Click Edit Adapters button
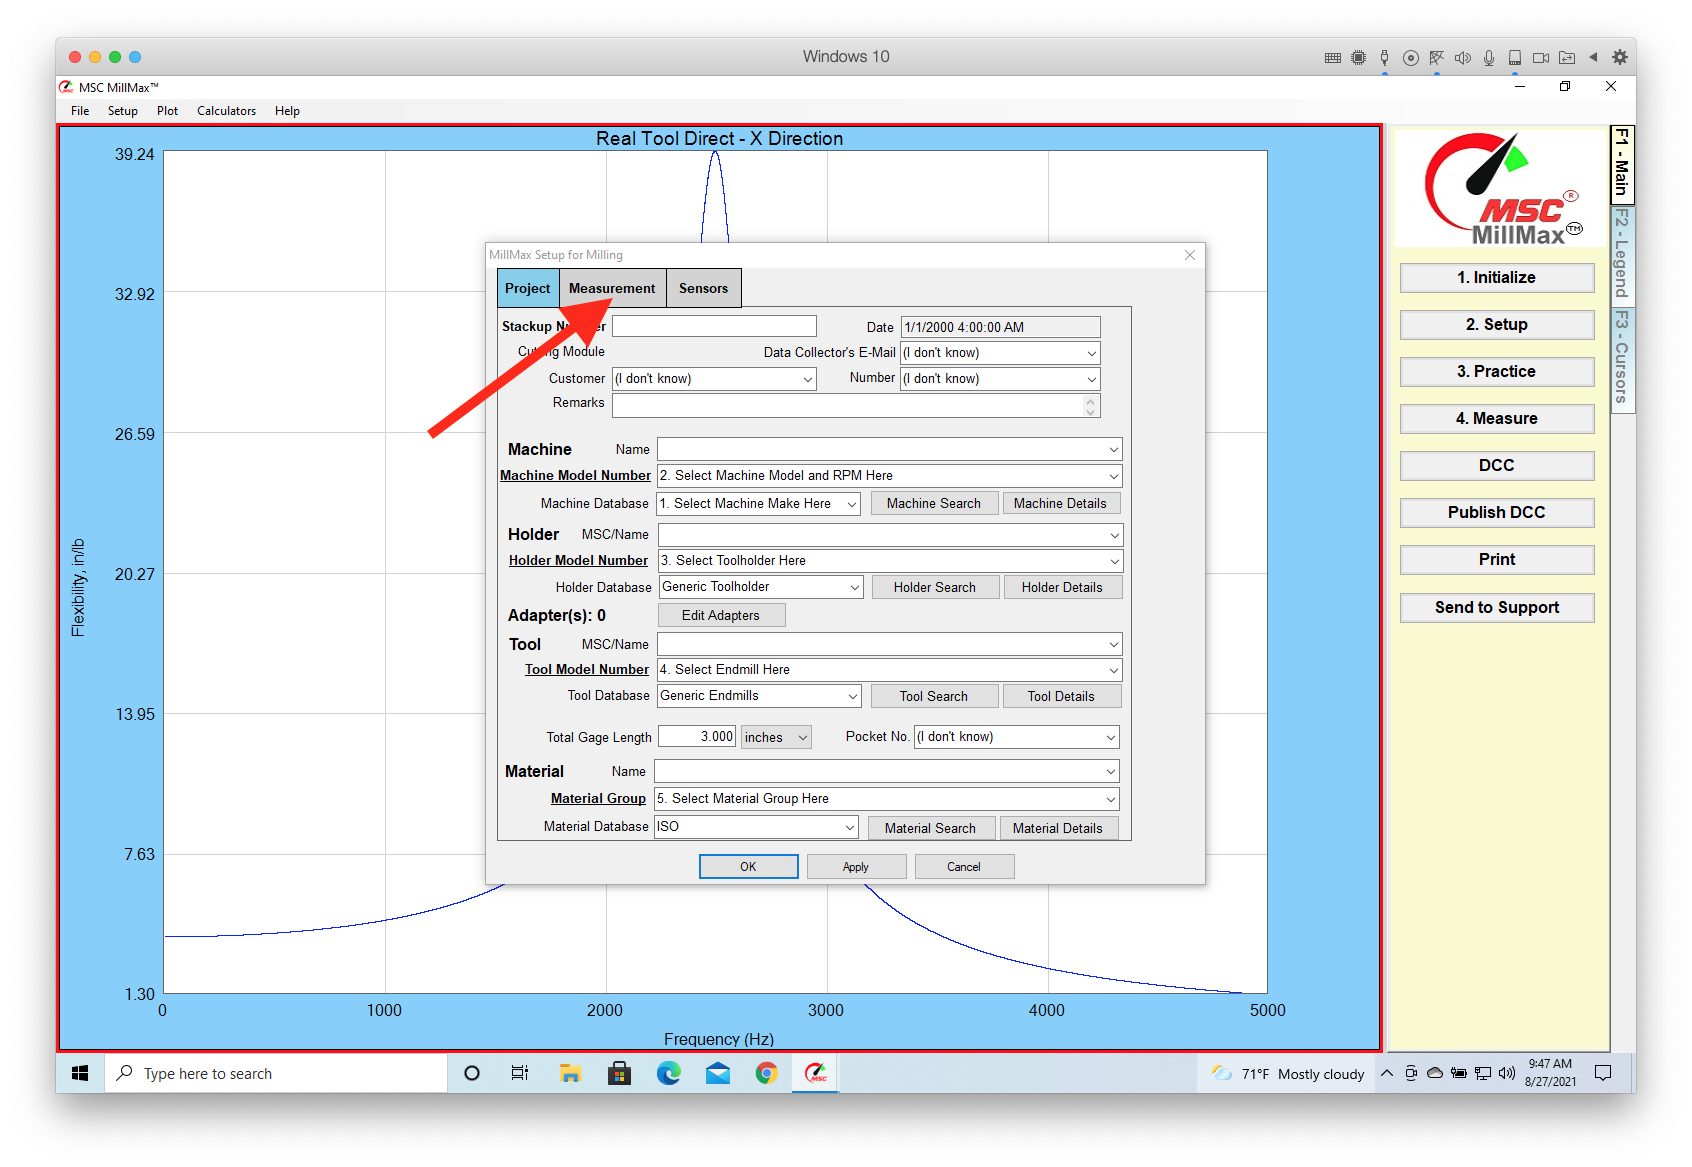Screen dimensions: 1692x1167 coord(721,616)
